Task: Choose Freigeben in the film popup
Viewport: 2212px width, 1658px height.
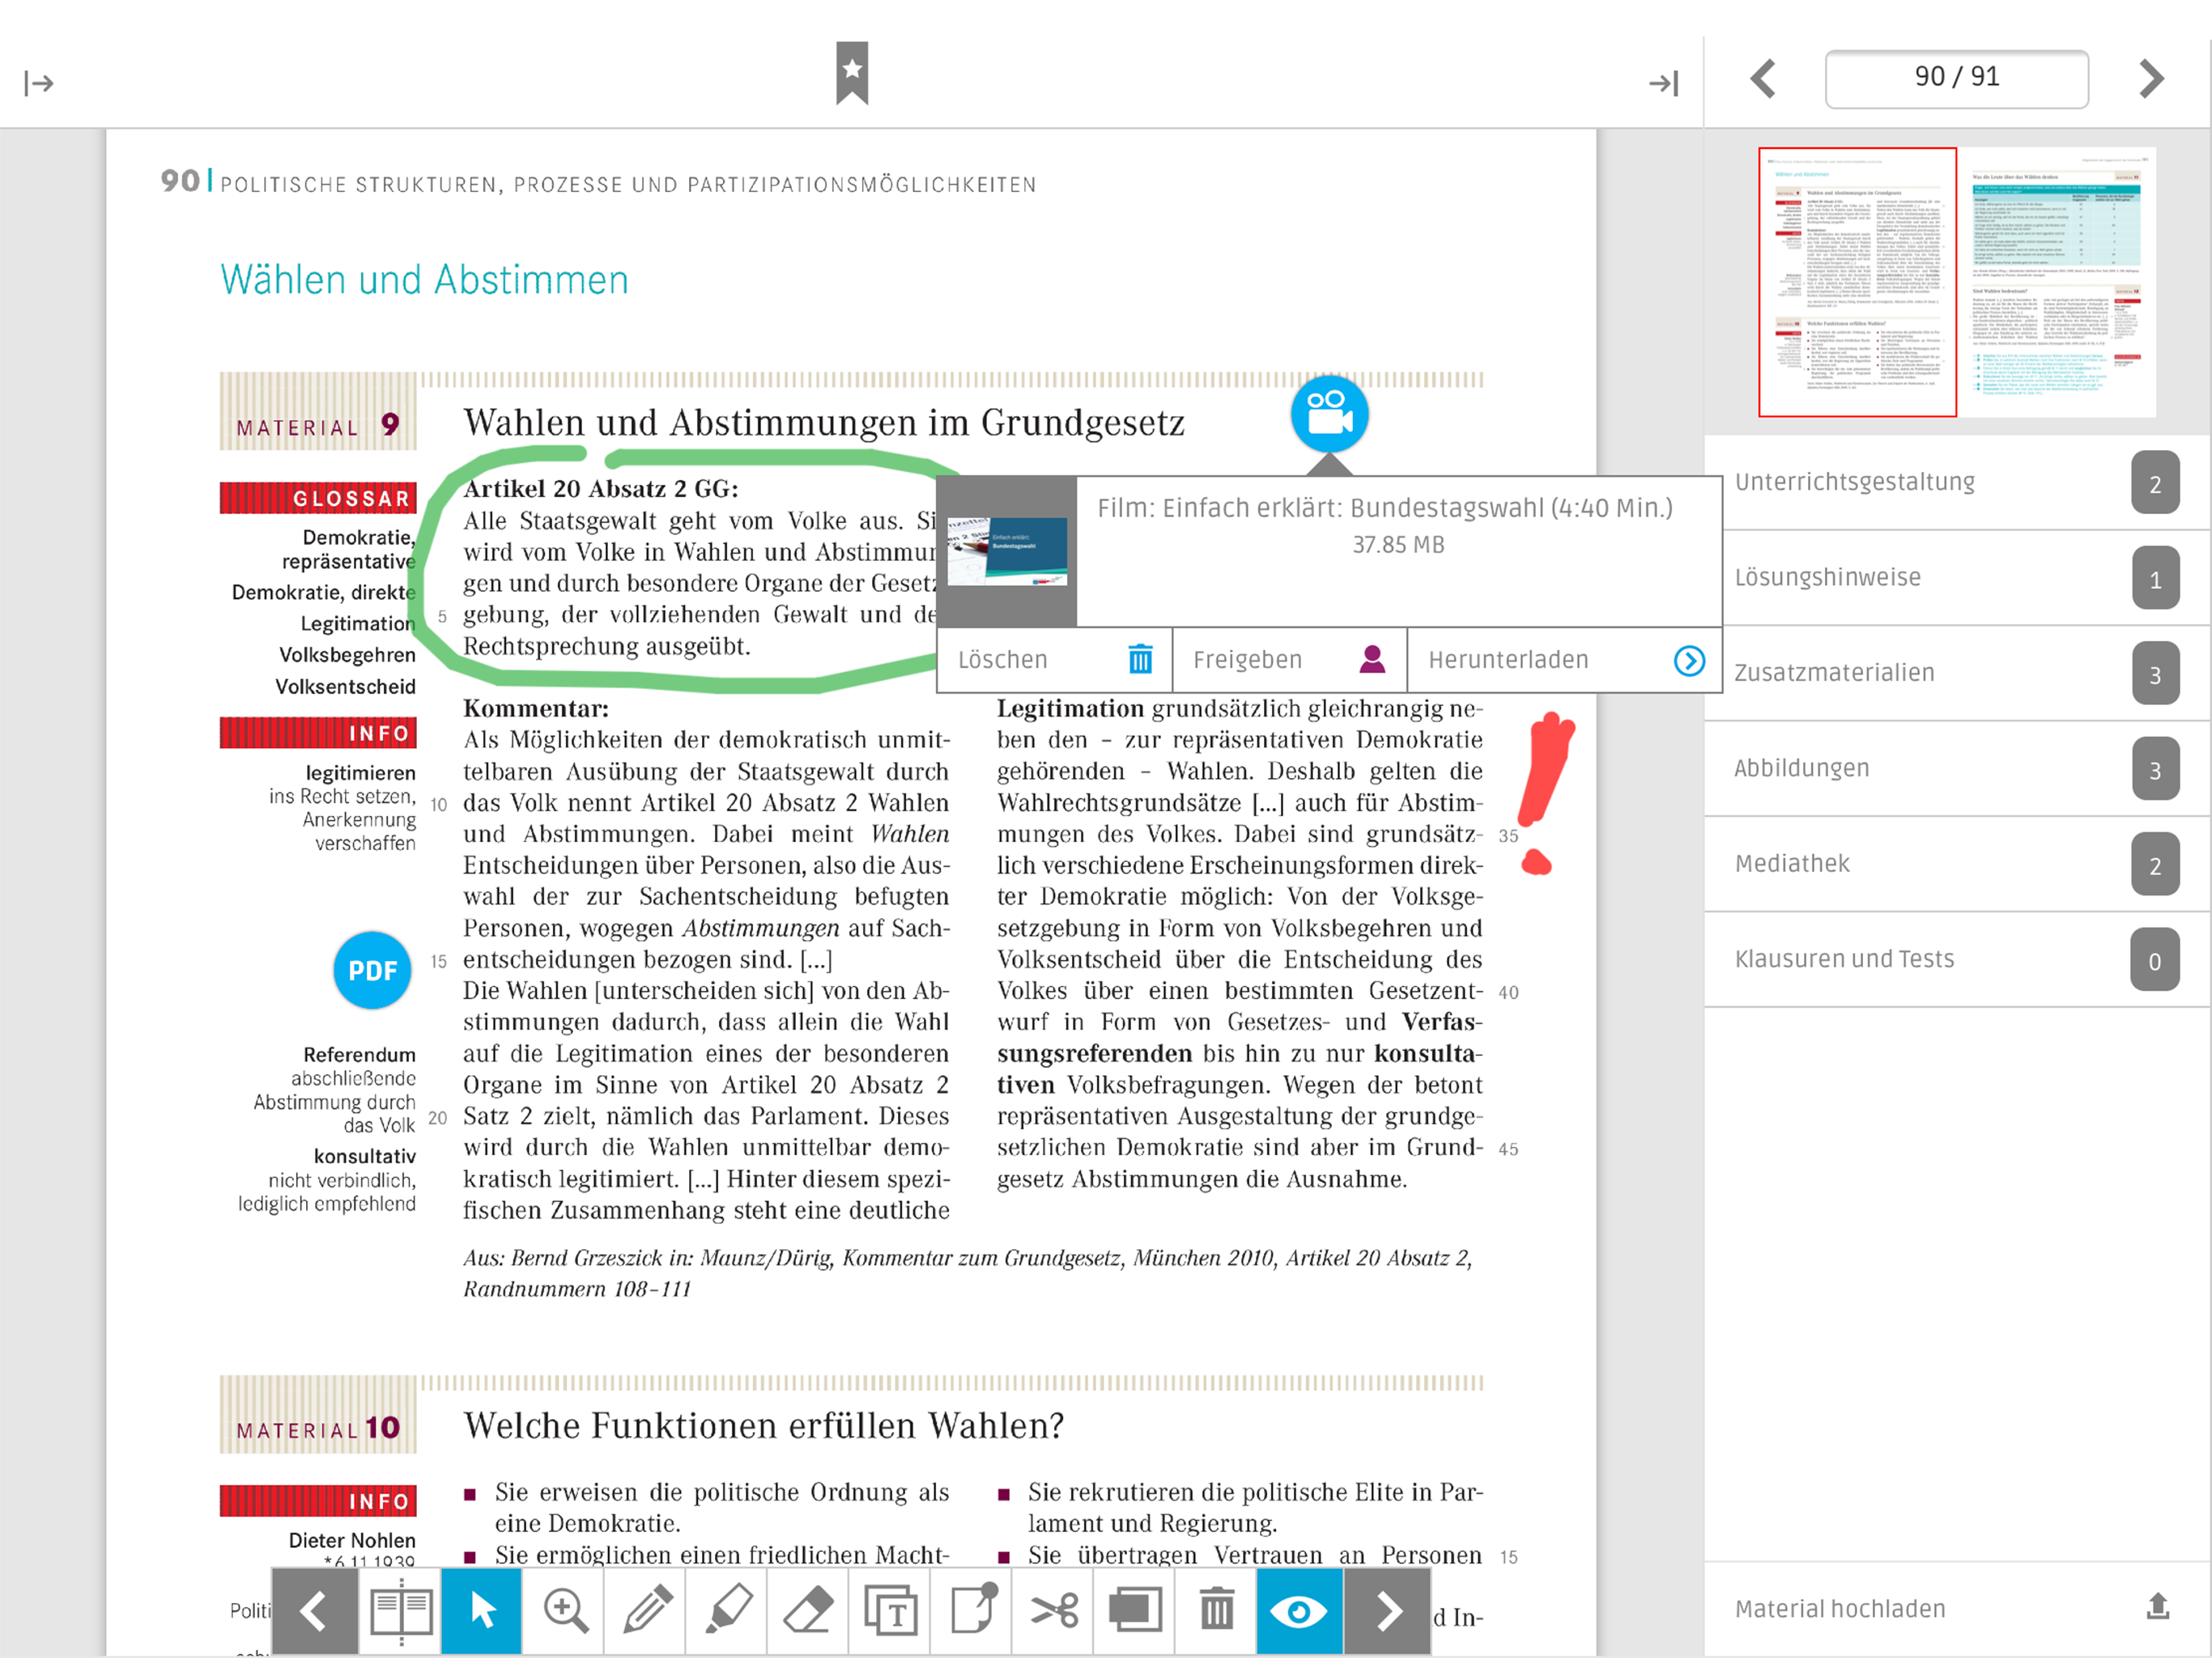Action: (1288, 660)
